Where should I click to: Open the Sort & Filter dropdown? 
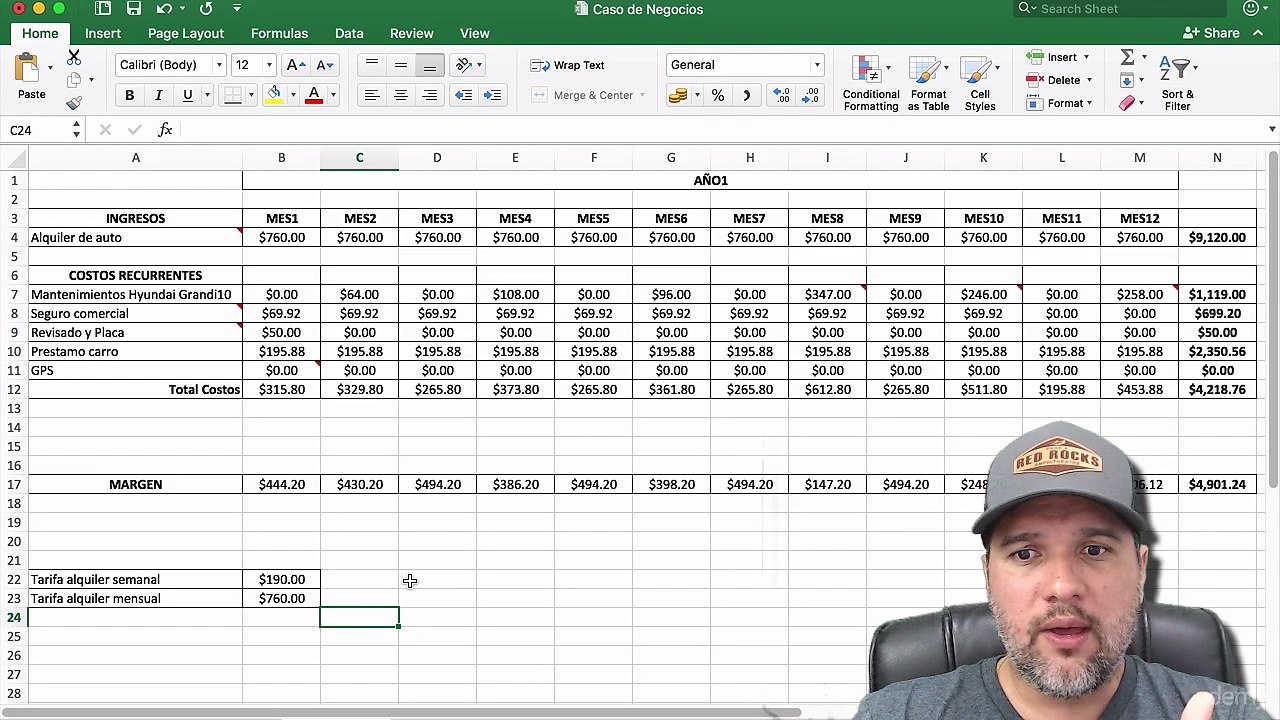coord(1177,83)
